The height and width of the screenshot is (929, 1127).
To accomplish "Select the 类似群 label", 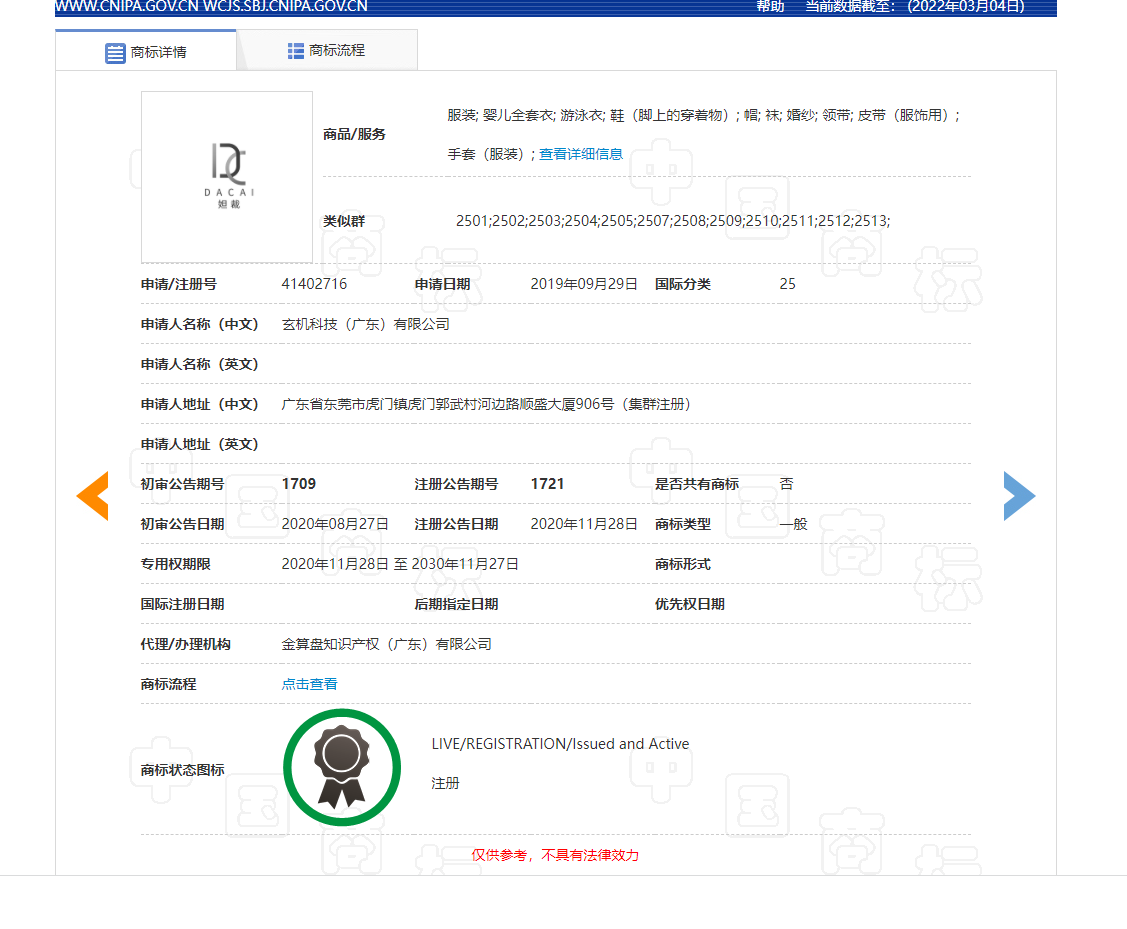I will pos(344,221).
